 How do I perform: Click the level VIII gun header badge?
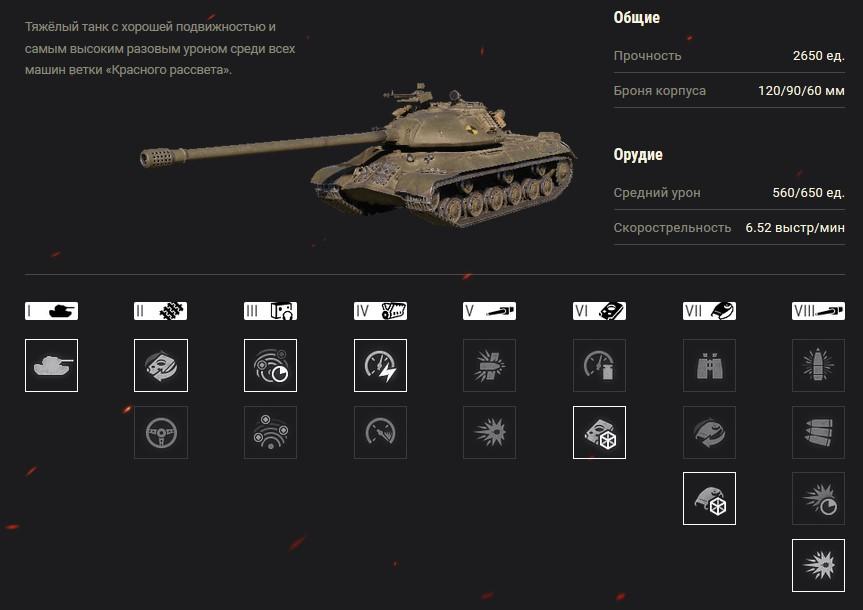(x=818, y=311)
